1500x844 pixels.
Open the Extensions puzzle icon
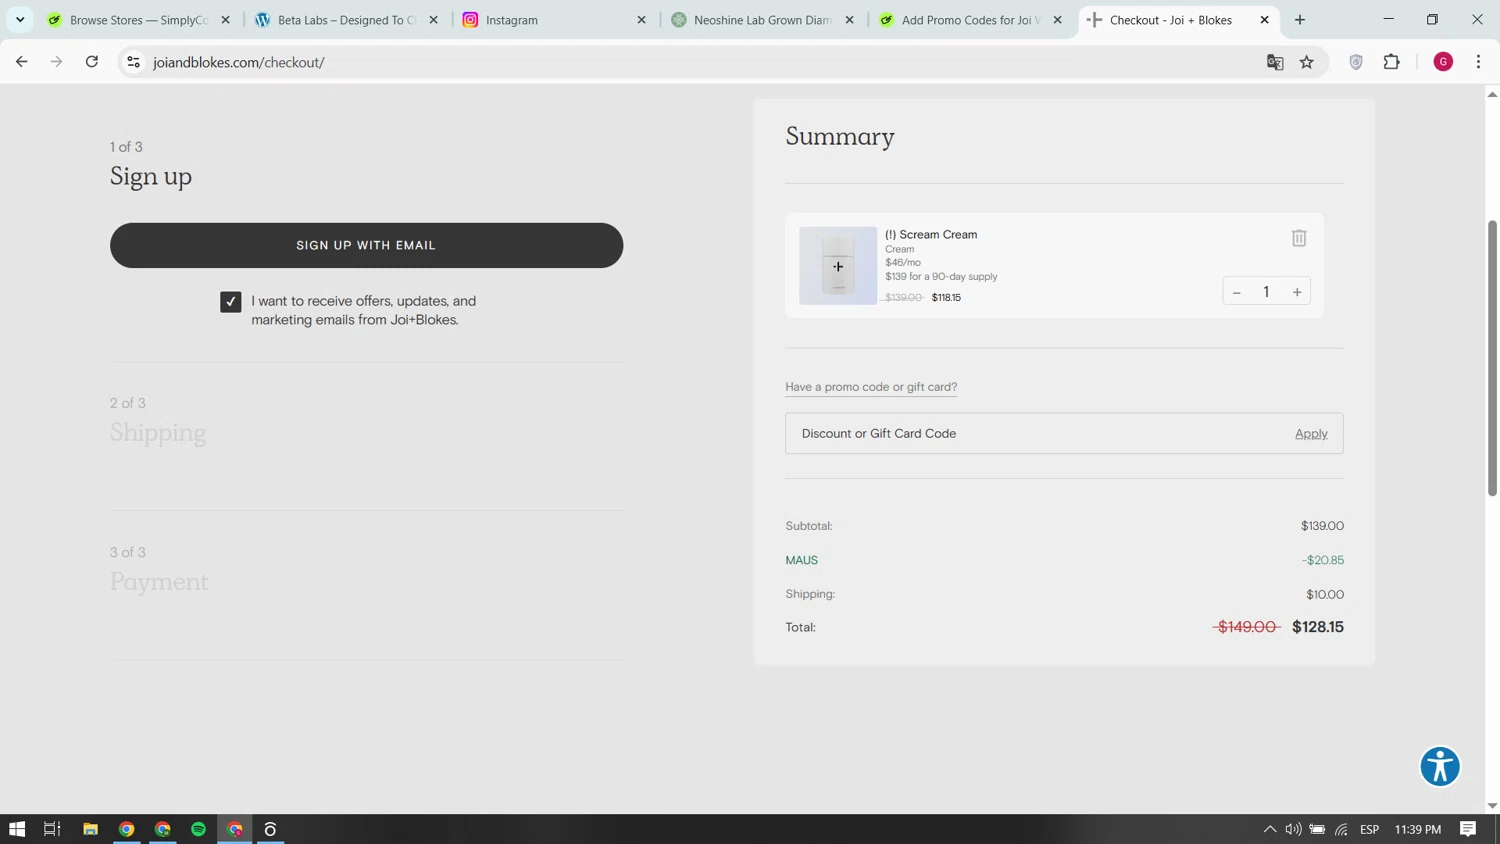point(1391,62)
